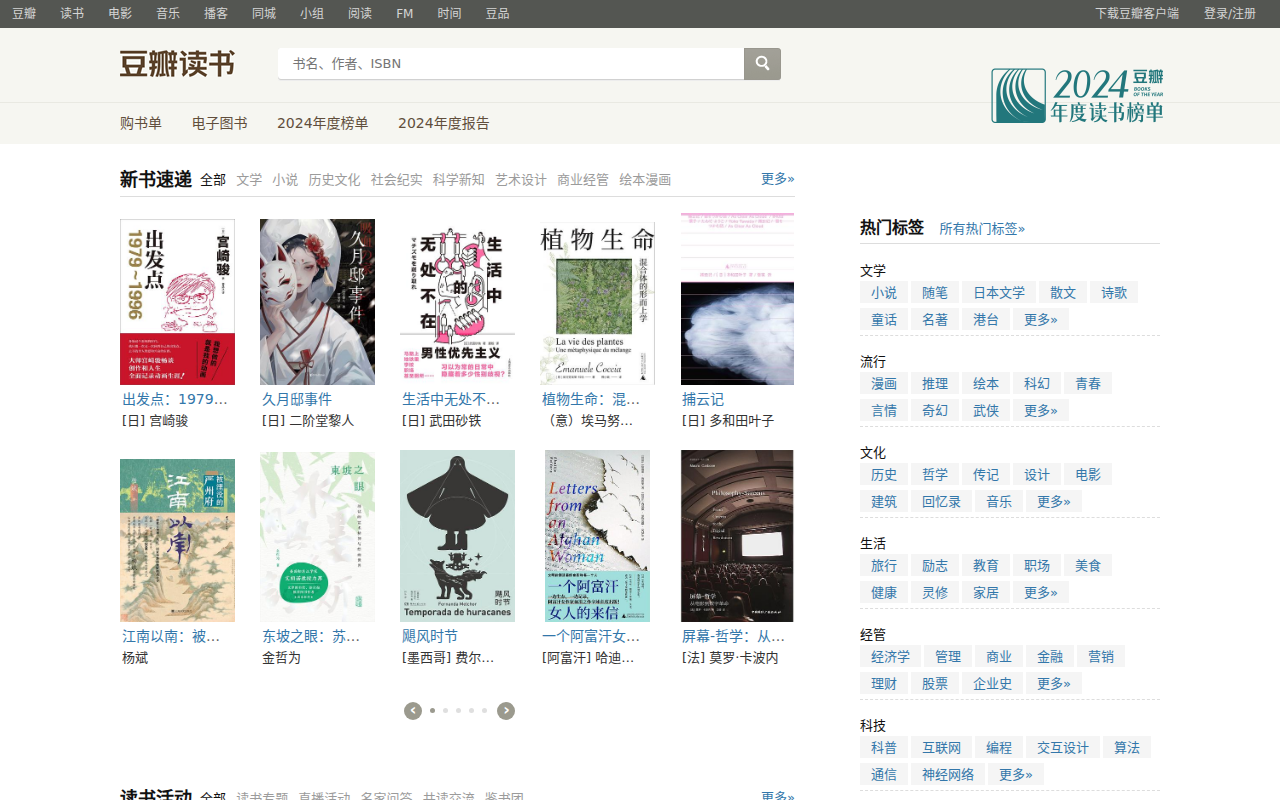Viewport: 1280px width, 800px height.
Task: Click the 励志 tag
Action: [x=935, y=565]
